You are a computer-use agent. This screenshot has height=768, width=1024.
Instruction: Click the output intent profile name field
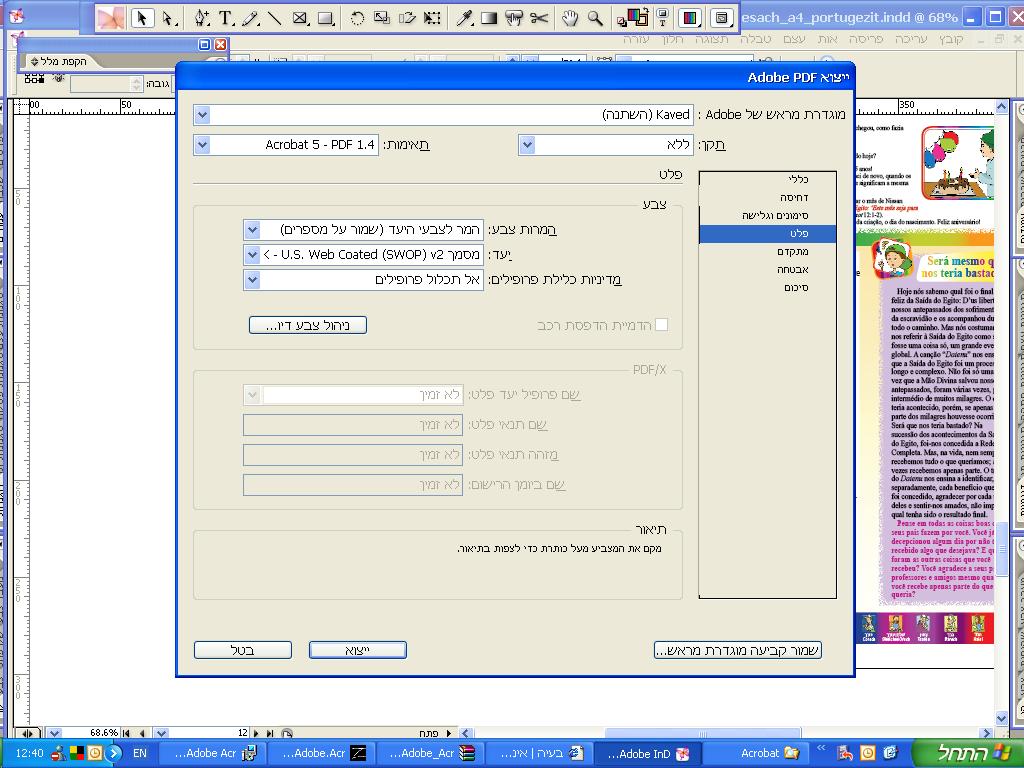(x=353, y=395)
